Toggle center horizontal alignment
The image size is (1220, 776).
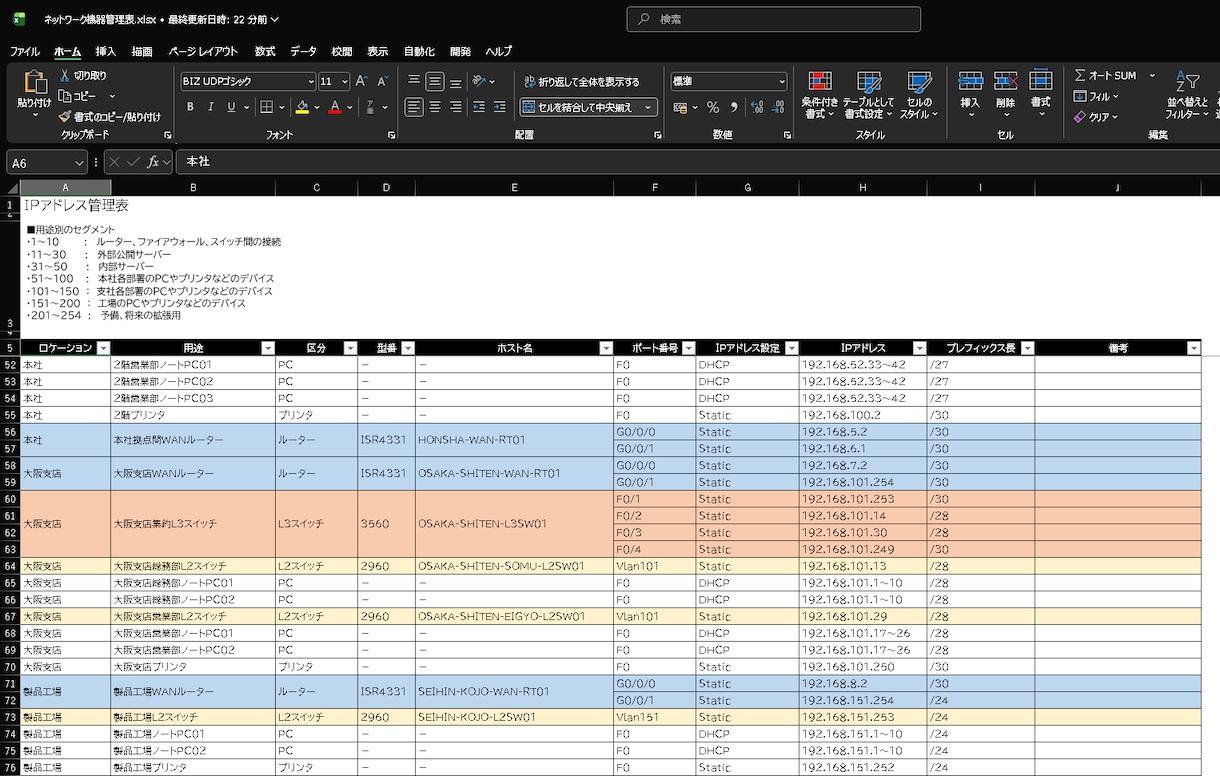pyautogui.click(x=435, y=107)
